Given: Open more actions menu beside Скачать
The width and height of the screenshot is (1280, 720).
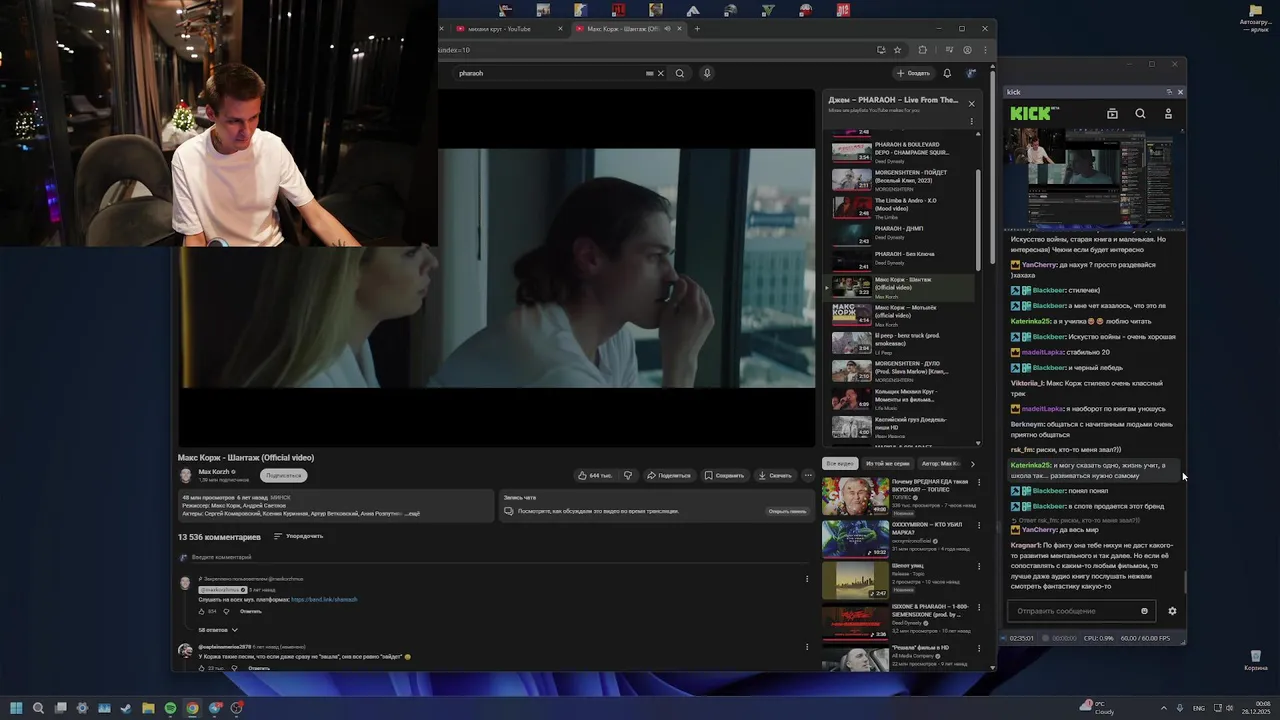Looking at the screenshot, I should (x=808, y=475).
